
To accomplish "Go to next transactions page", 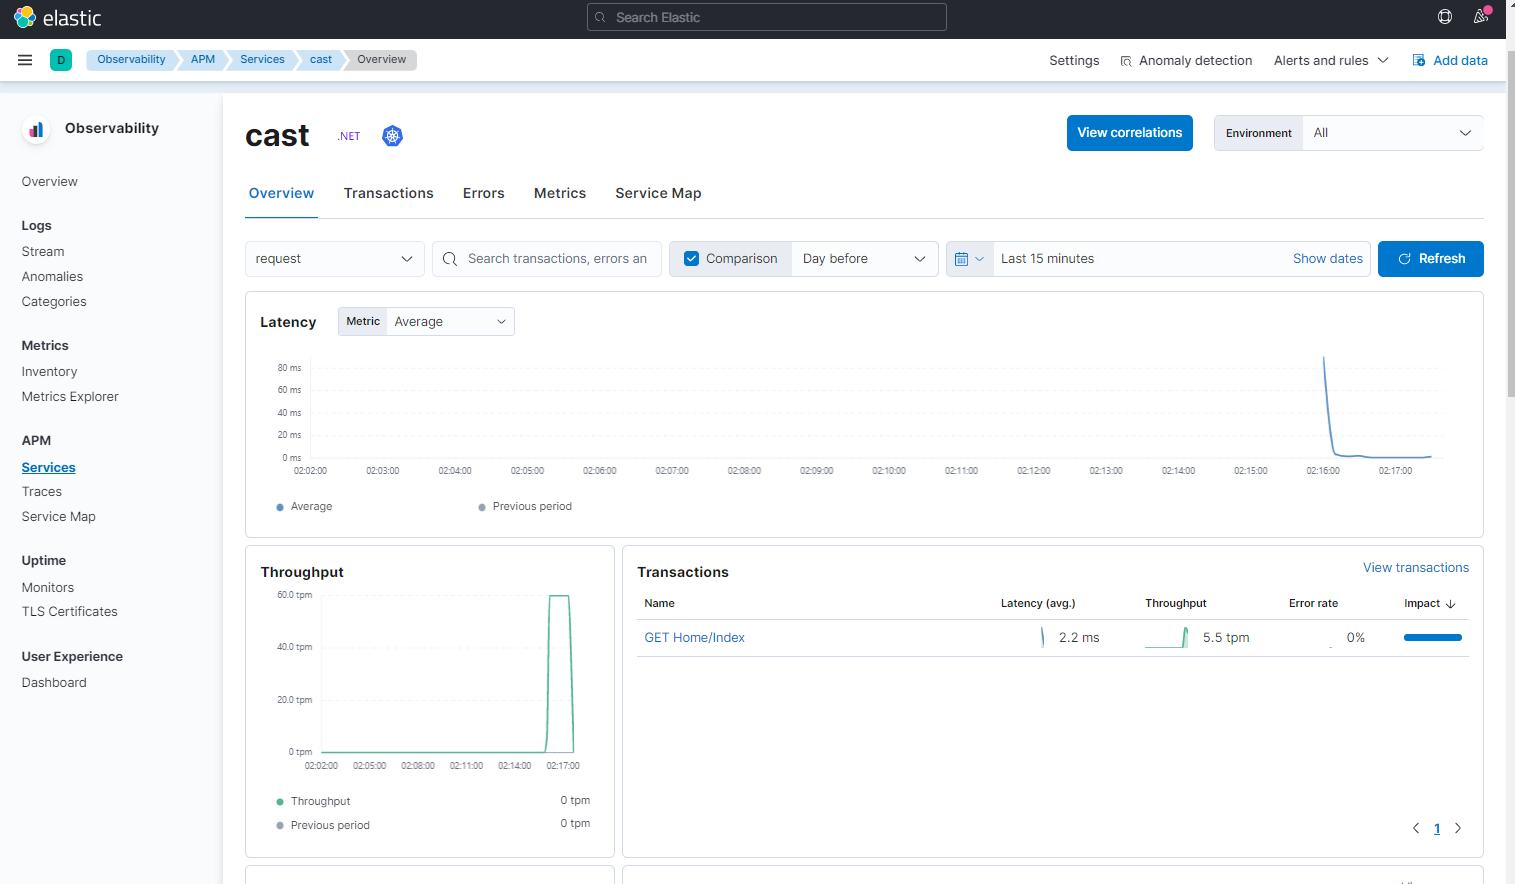I will (x=1458, y=828).
